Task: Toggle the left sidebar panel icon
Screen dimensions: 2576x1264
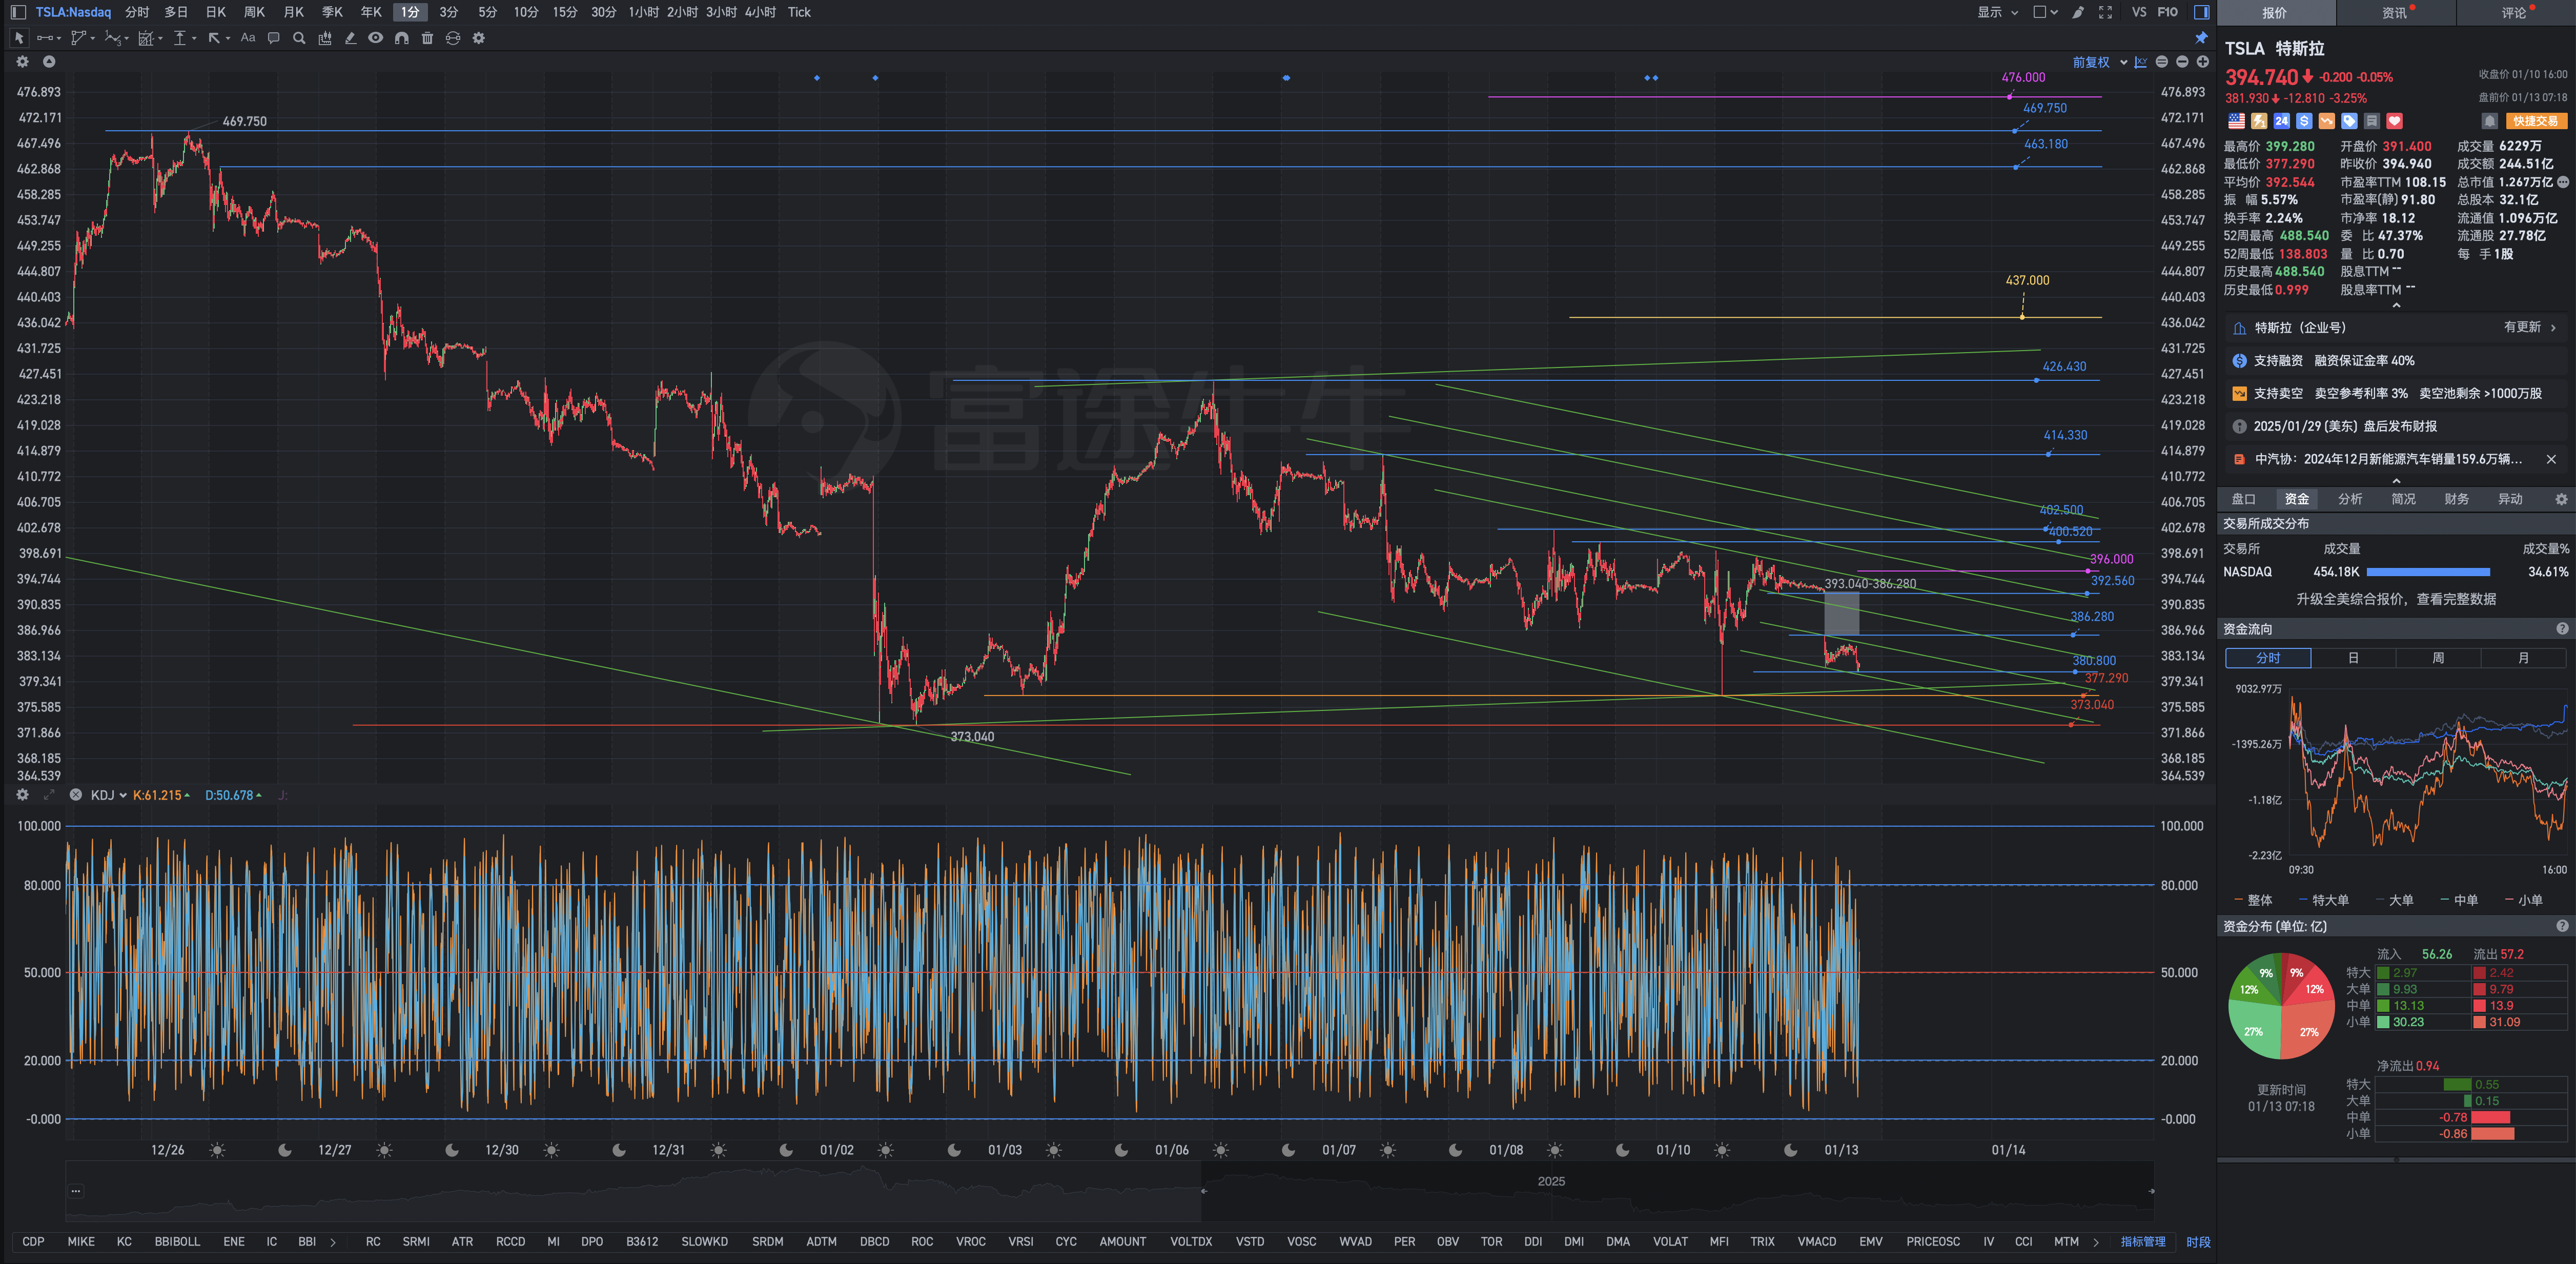Action: point(18,12)
